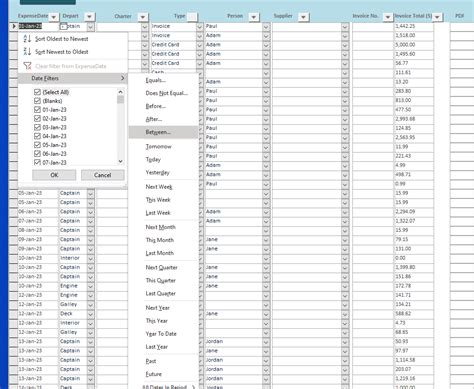Uncheck 06-Jan-23 in filter list

pyautogui.click(x=37, y=154)
